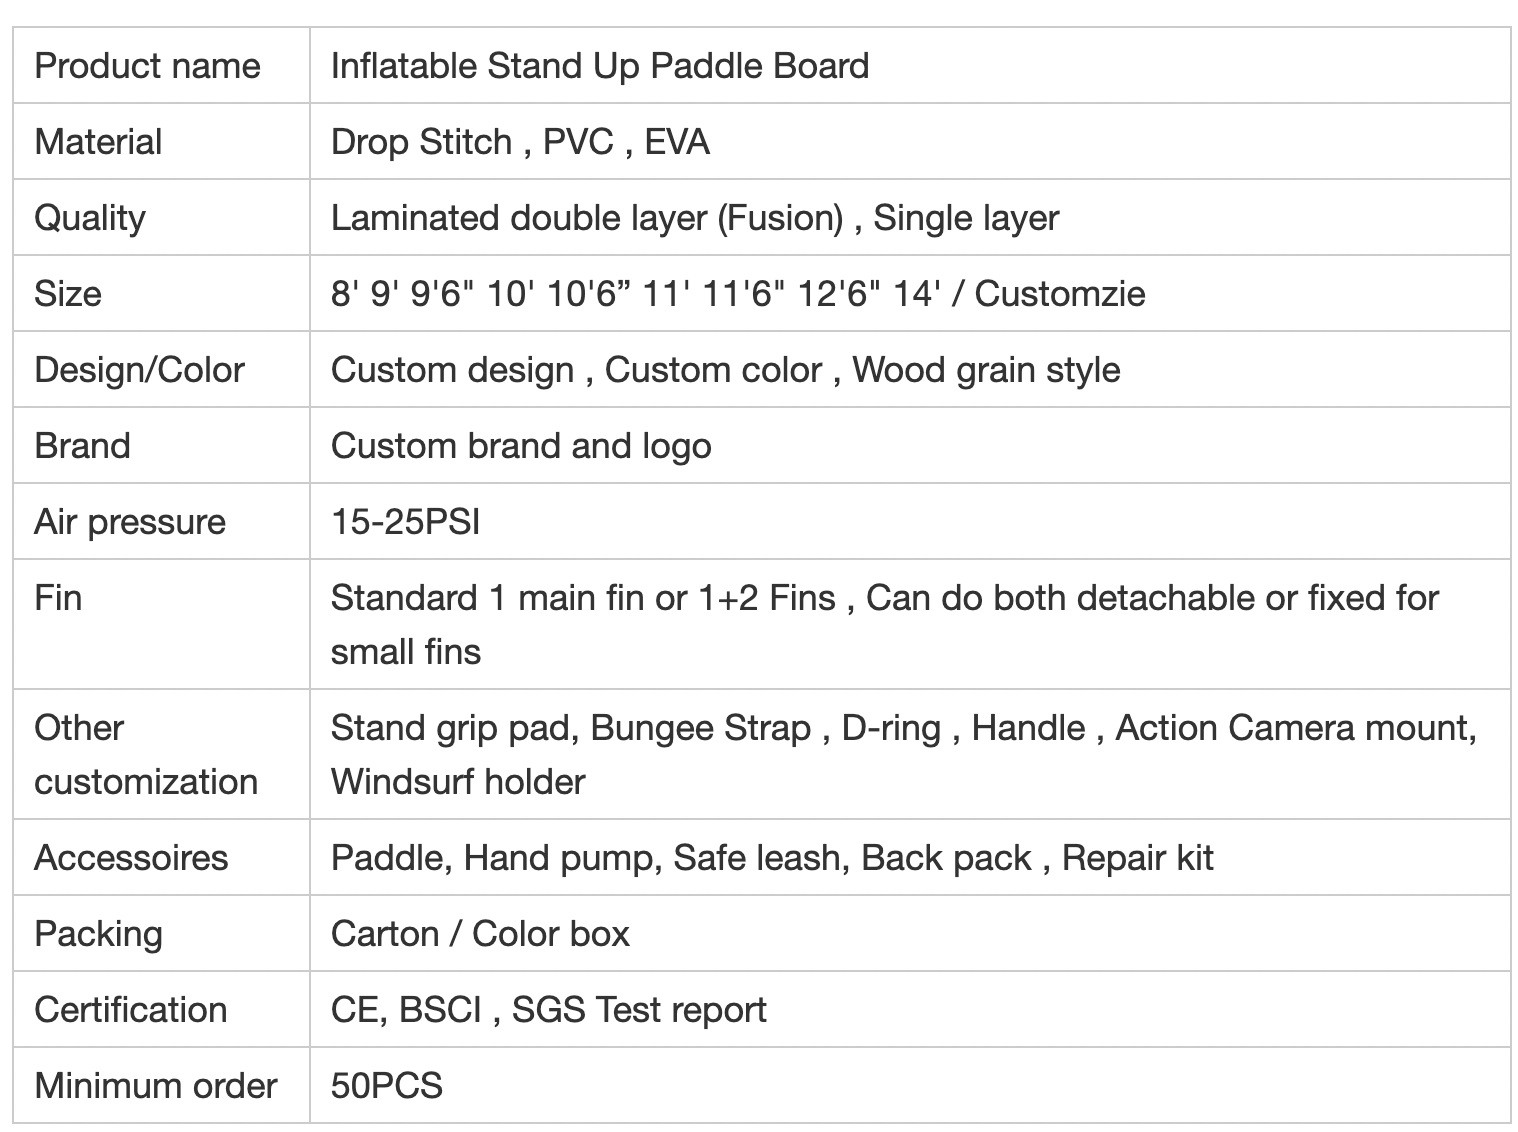Select the 'Material' row label
This screenshot has width=1518, height=1132.
[98, 142]
